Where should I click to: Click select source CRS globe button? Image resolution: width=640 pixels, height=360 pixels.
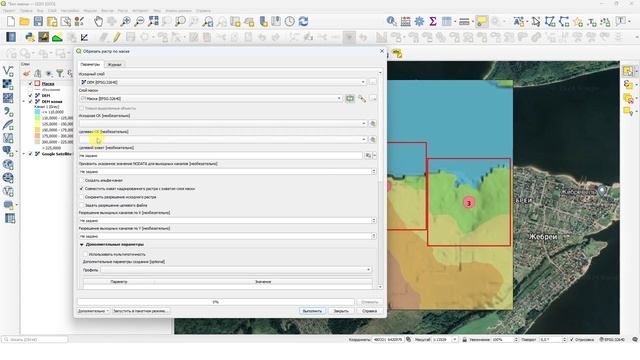[x=373, y=123]
